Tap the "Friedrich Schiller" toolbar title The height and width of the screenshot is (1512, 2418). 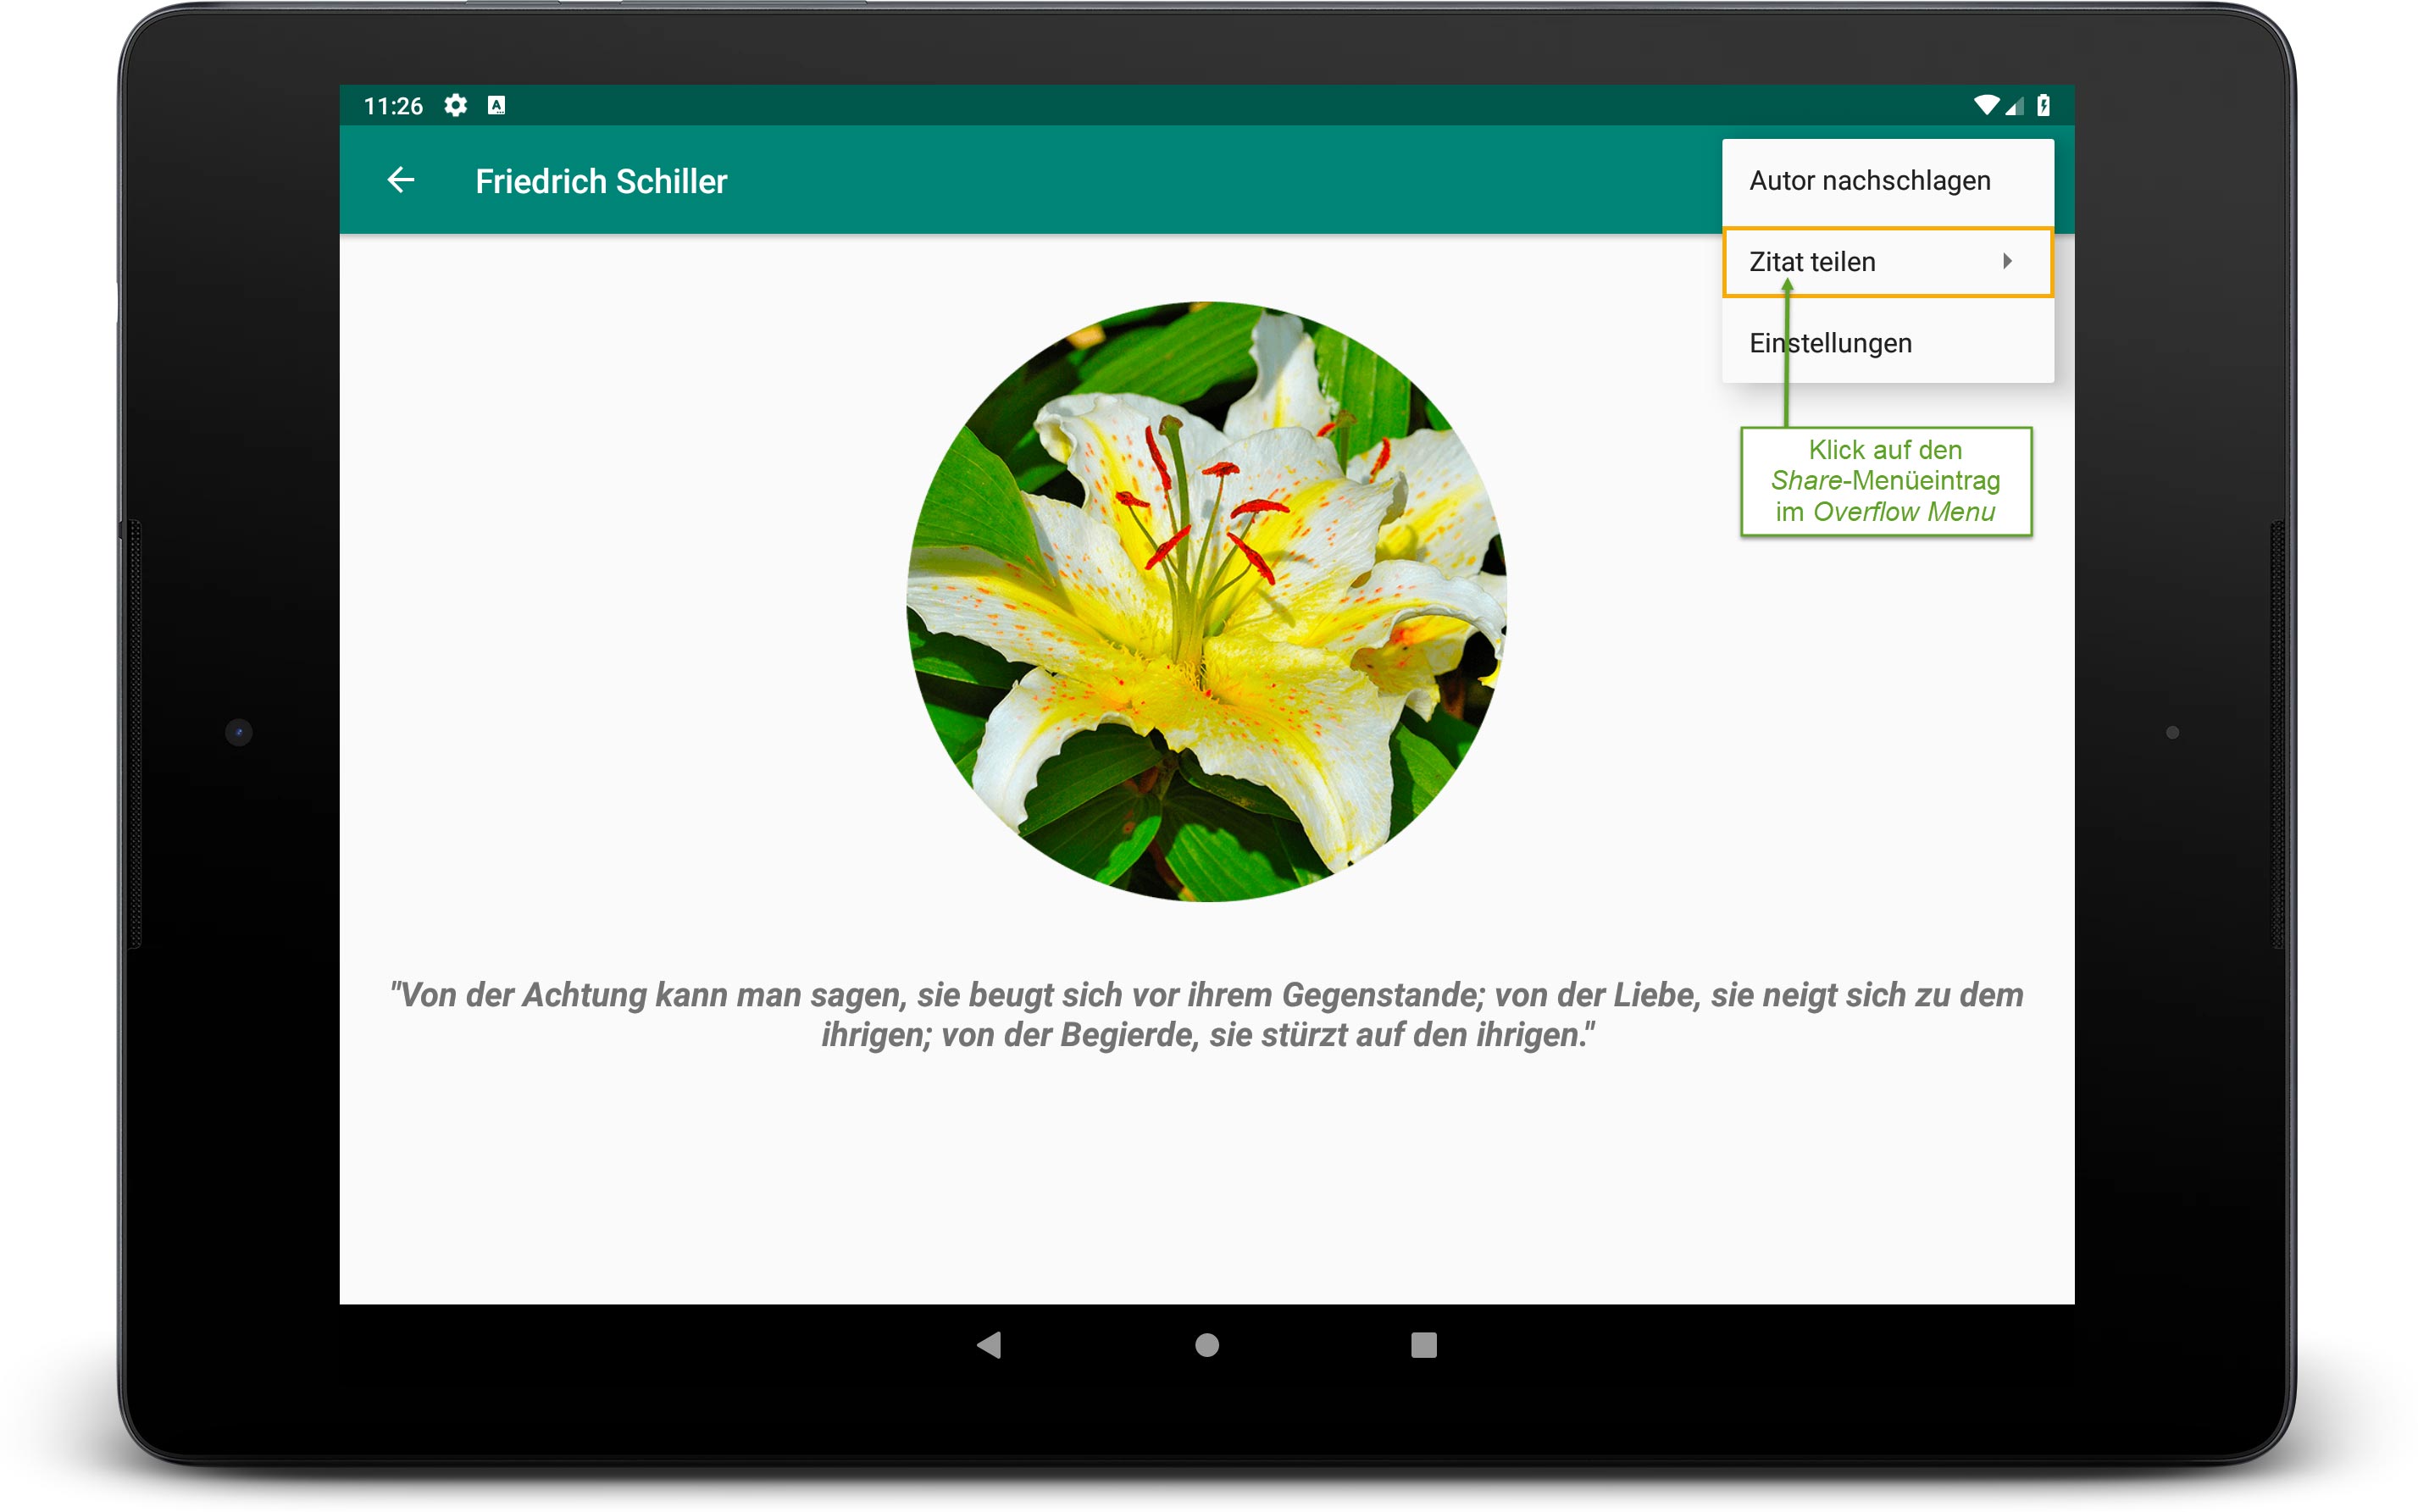(601, 182)
